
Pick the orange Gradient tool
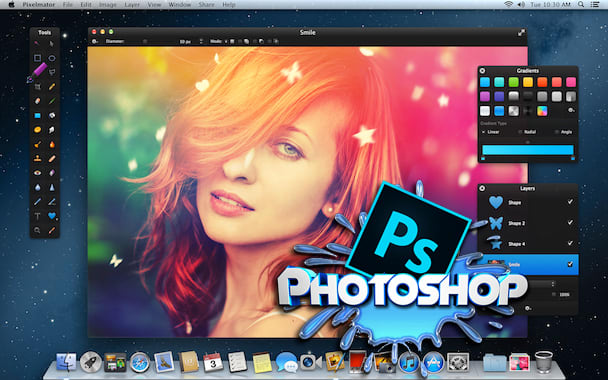tap(37, 130)
